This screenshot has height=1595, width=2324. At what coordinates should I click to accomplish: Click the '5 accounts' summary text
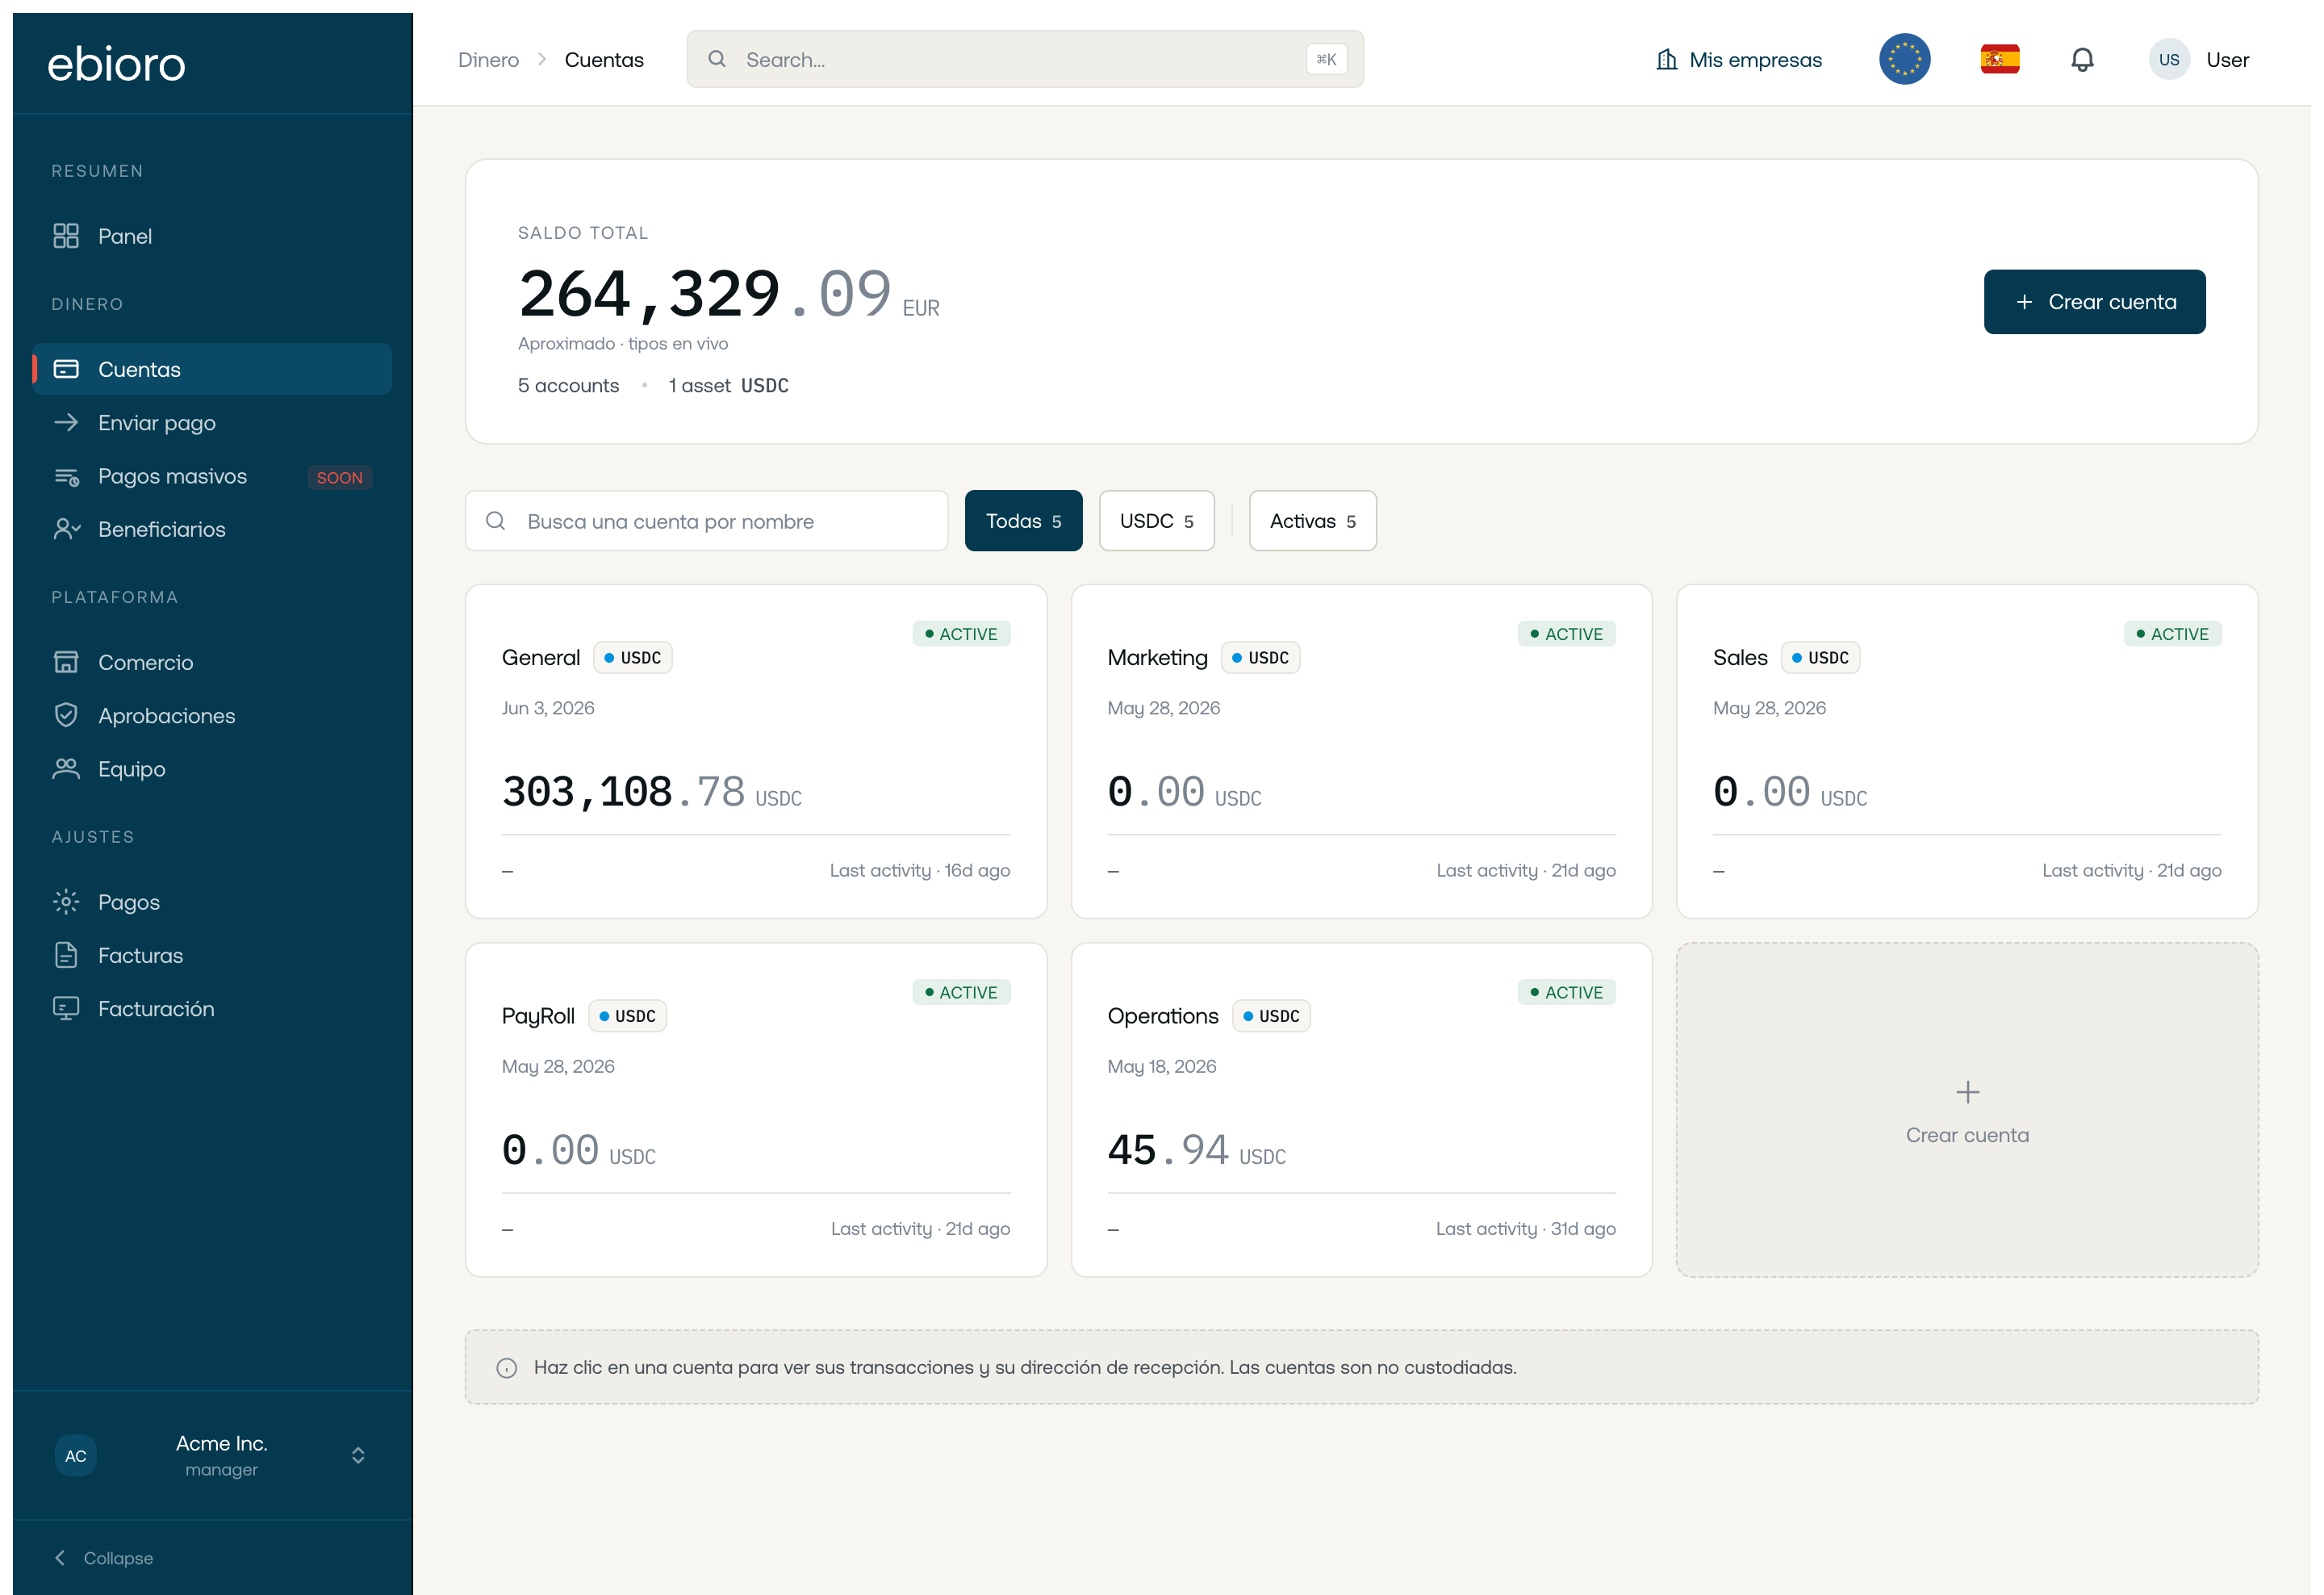[568, 386]
